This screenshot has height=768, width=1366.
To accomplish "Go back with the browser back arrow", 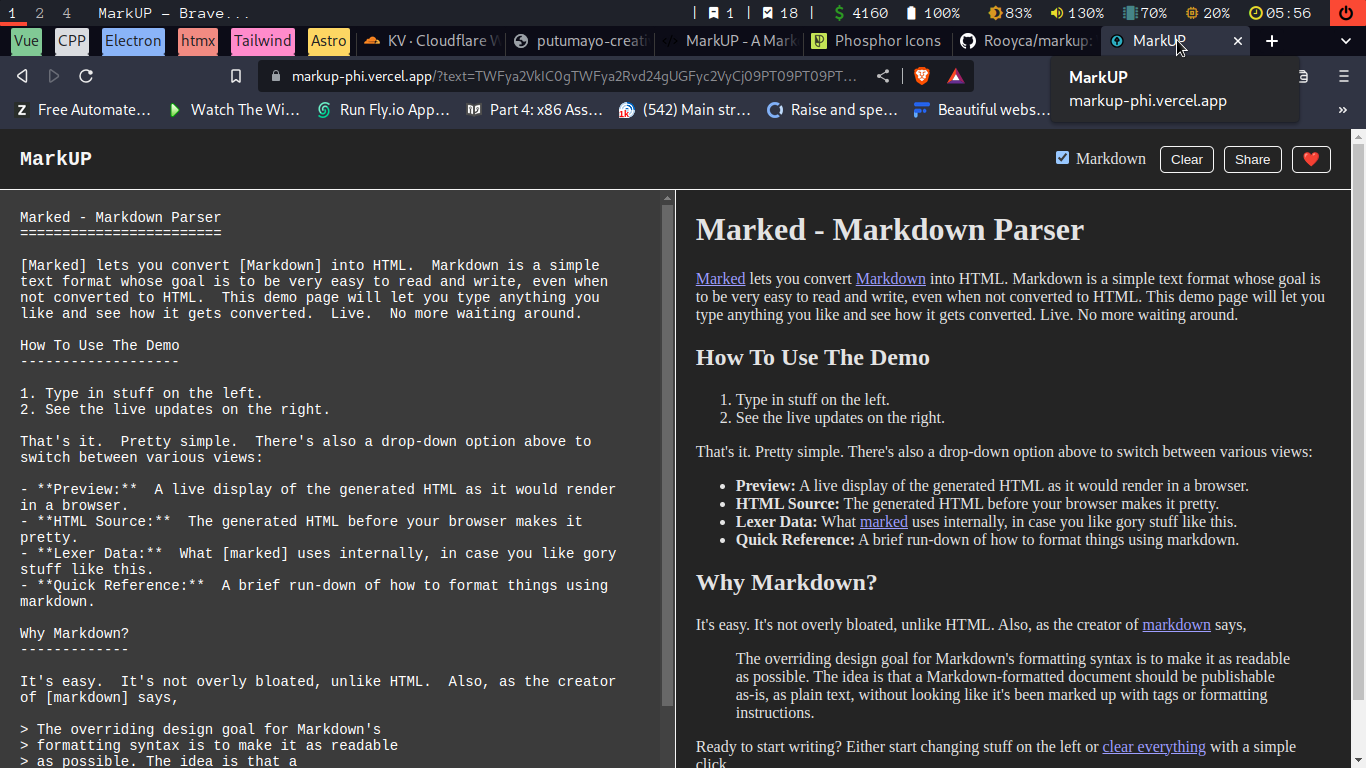I will click(x=22, y=76).
